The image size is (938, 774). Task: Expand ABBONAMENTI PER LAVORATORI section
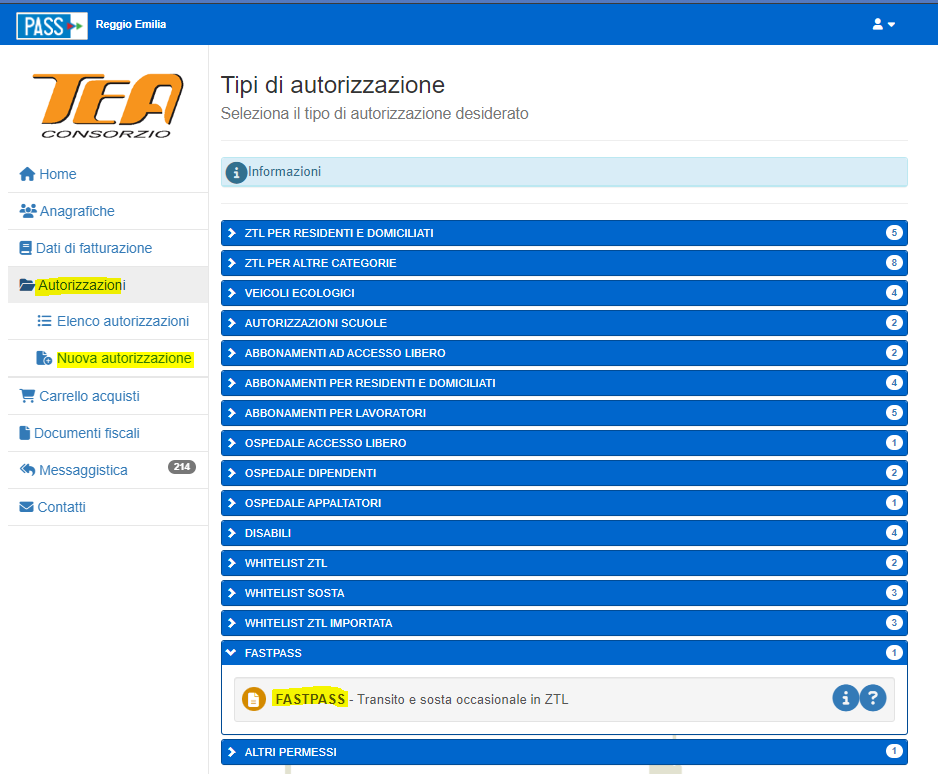335,413
